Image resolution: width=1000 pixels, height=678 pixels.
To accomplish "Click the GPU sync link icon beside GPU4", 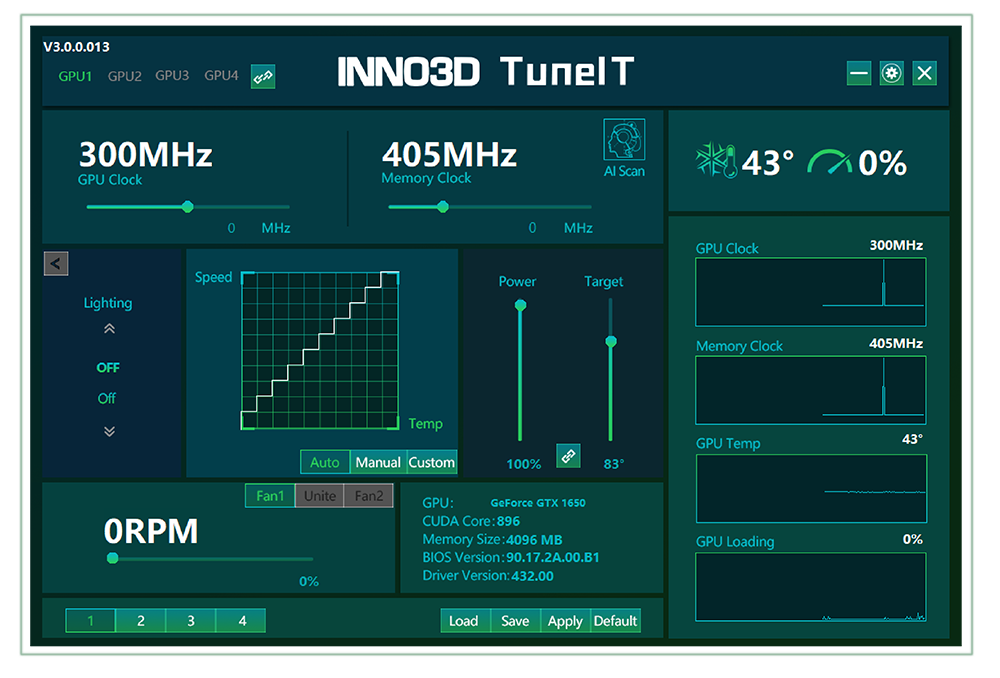I will pos(263,77).
